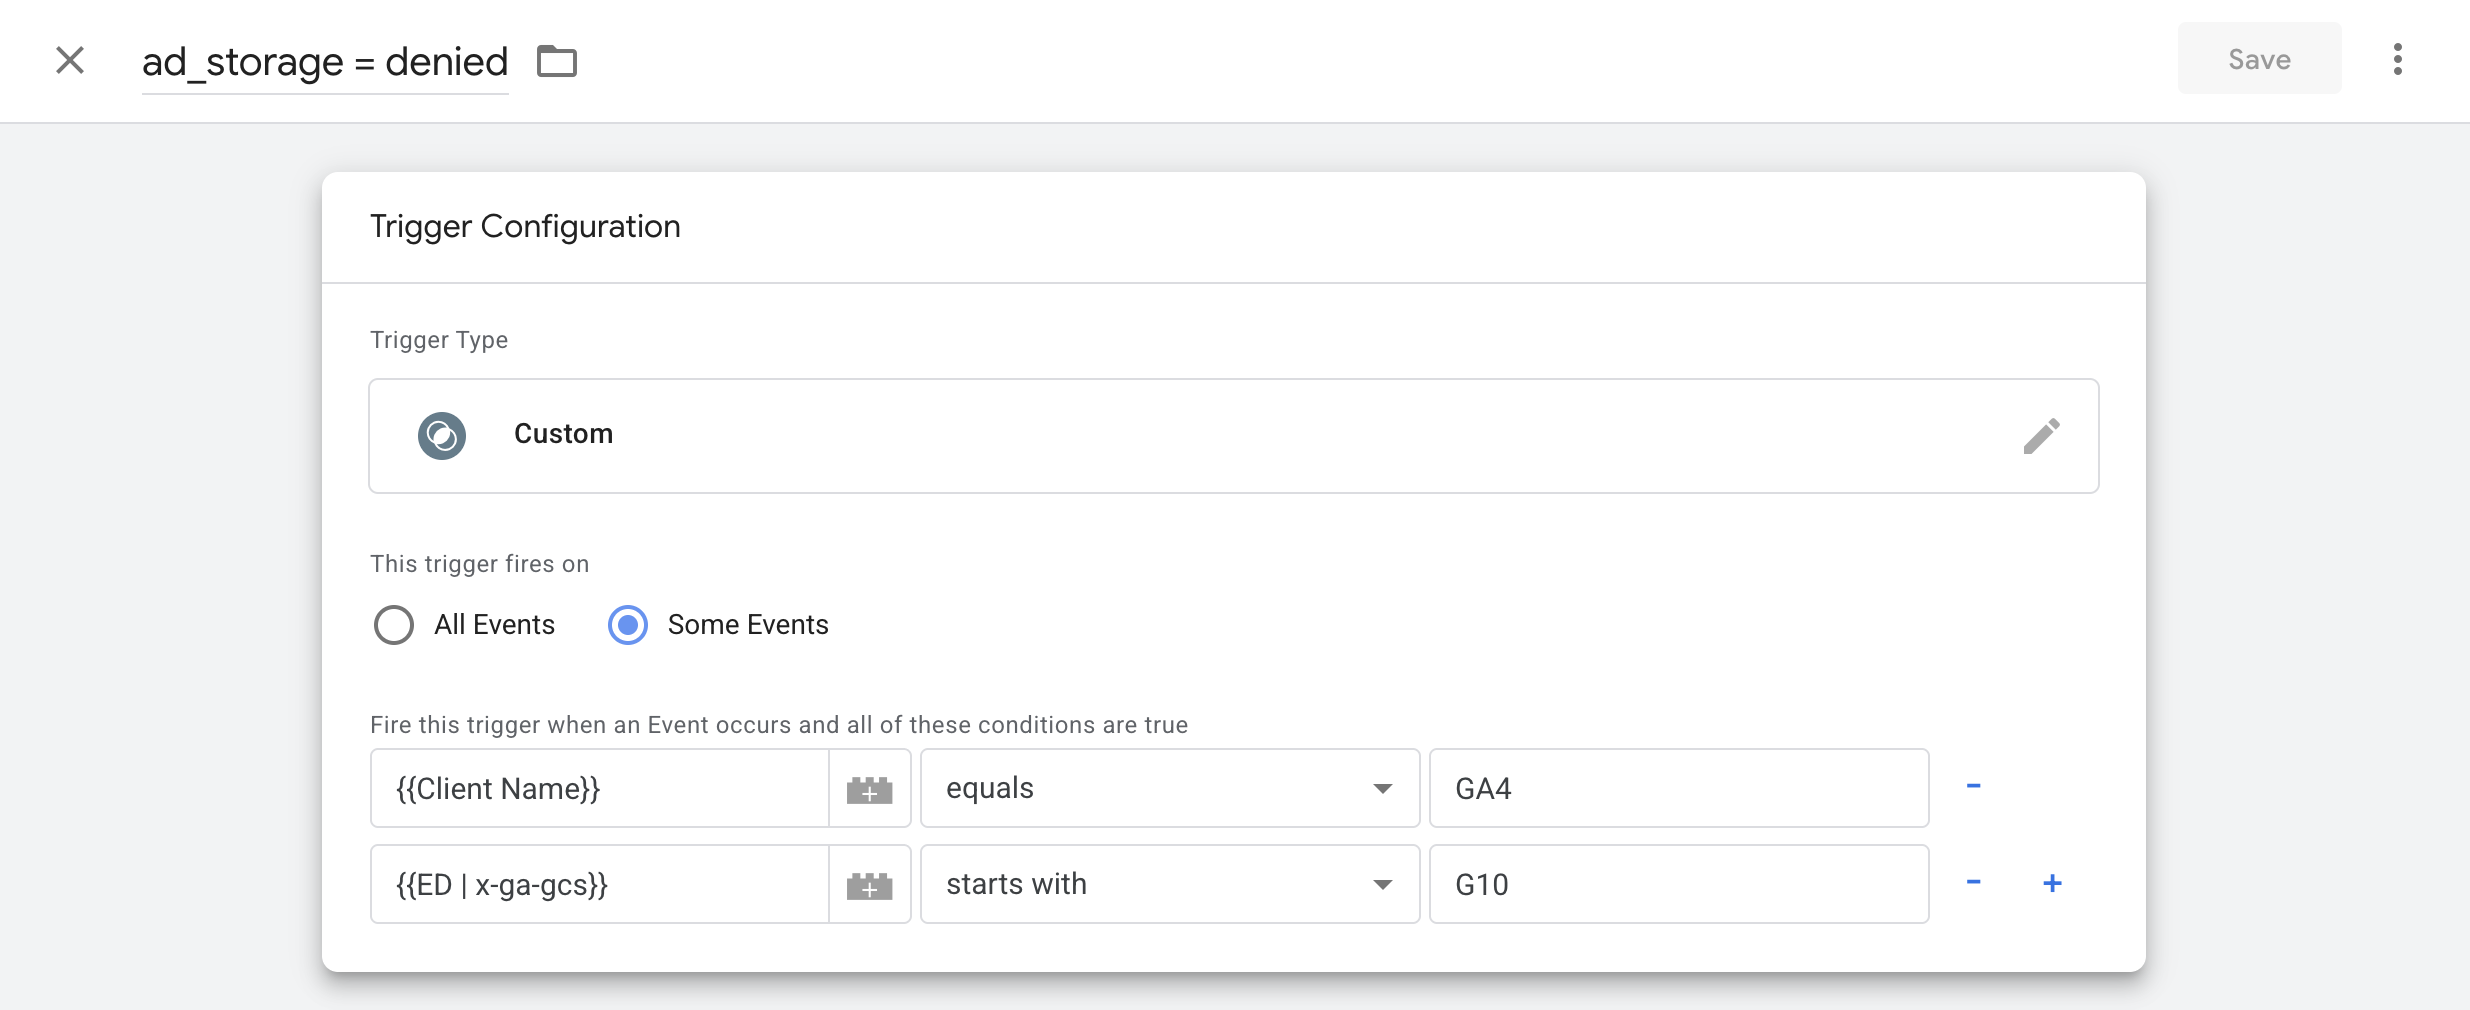Expand the 'equals' operator dropdown
This screenshot has width=2470, height=1010.
click(x=1169, y=789)
